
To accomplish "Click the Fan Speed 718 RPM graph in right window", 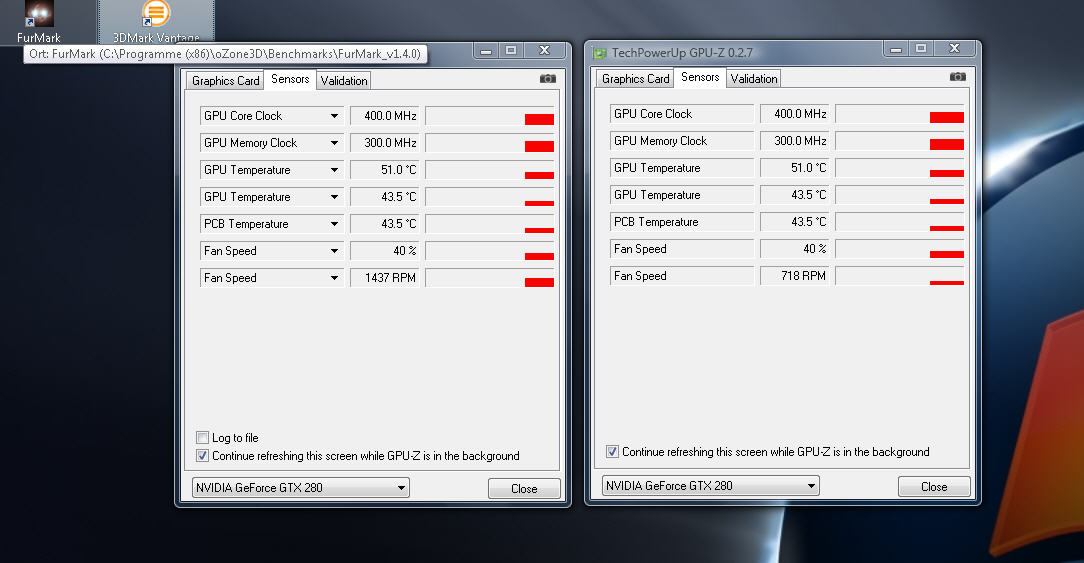I will tap(900, 275).
